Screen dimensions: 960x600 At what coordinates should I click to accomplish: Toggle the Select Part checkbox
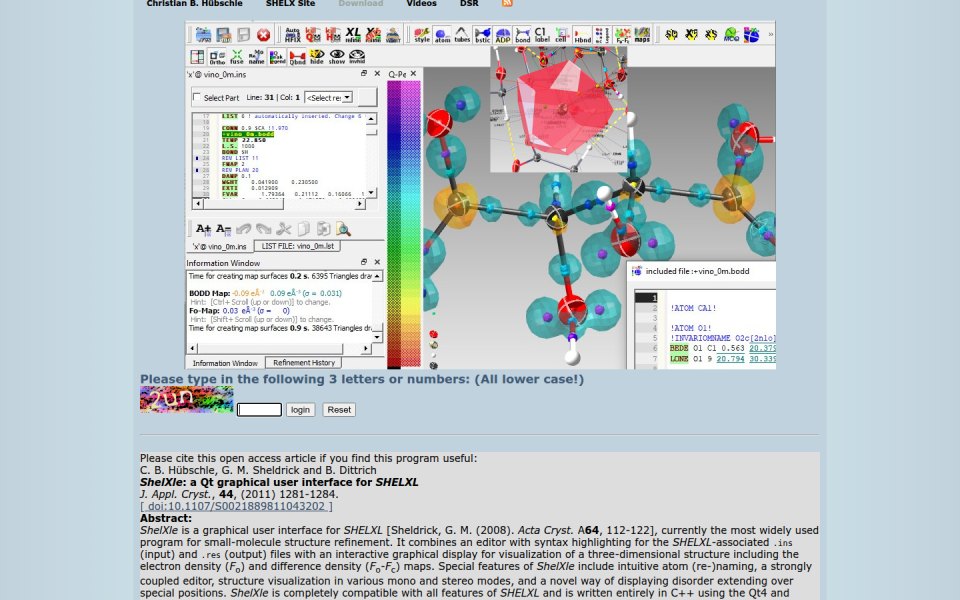coord(197,97)
